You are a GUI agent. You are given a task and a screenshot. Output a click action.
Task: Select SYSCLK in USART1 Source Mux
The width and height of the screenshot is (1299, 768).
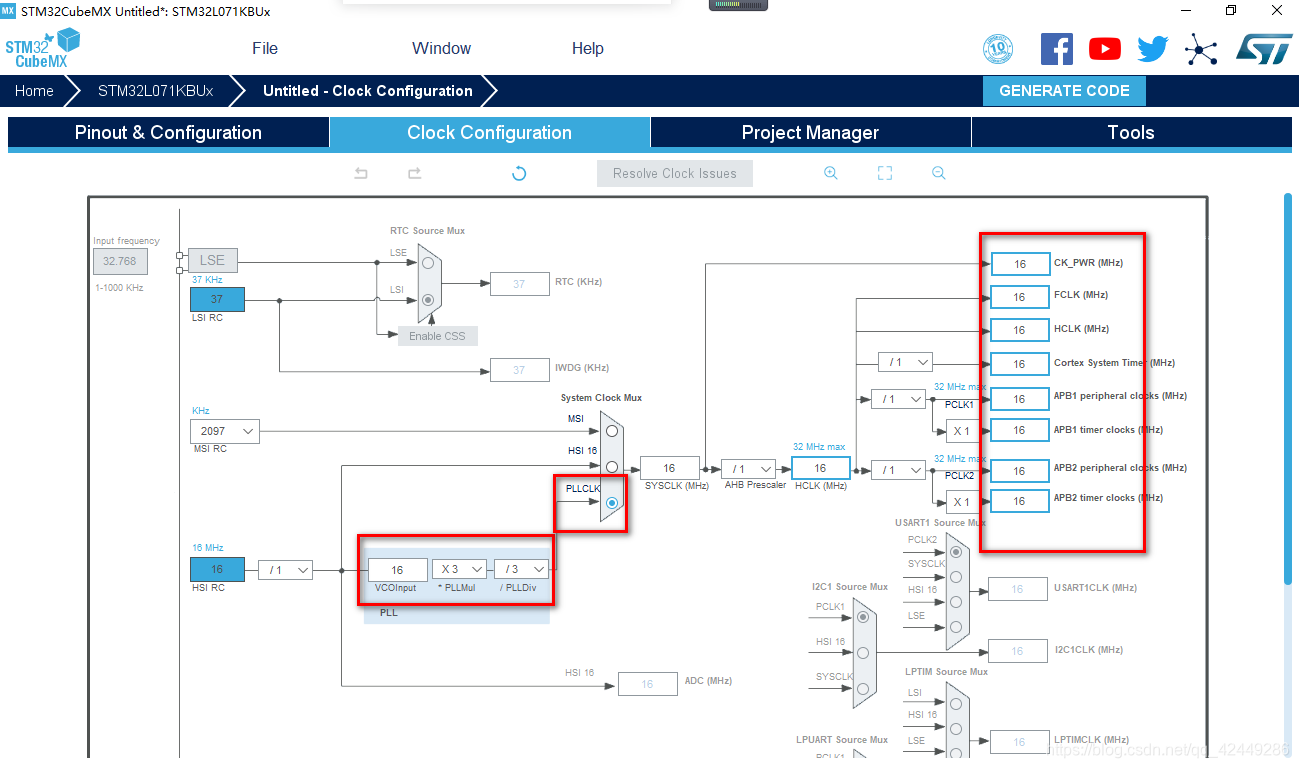tap(956, 577)
